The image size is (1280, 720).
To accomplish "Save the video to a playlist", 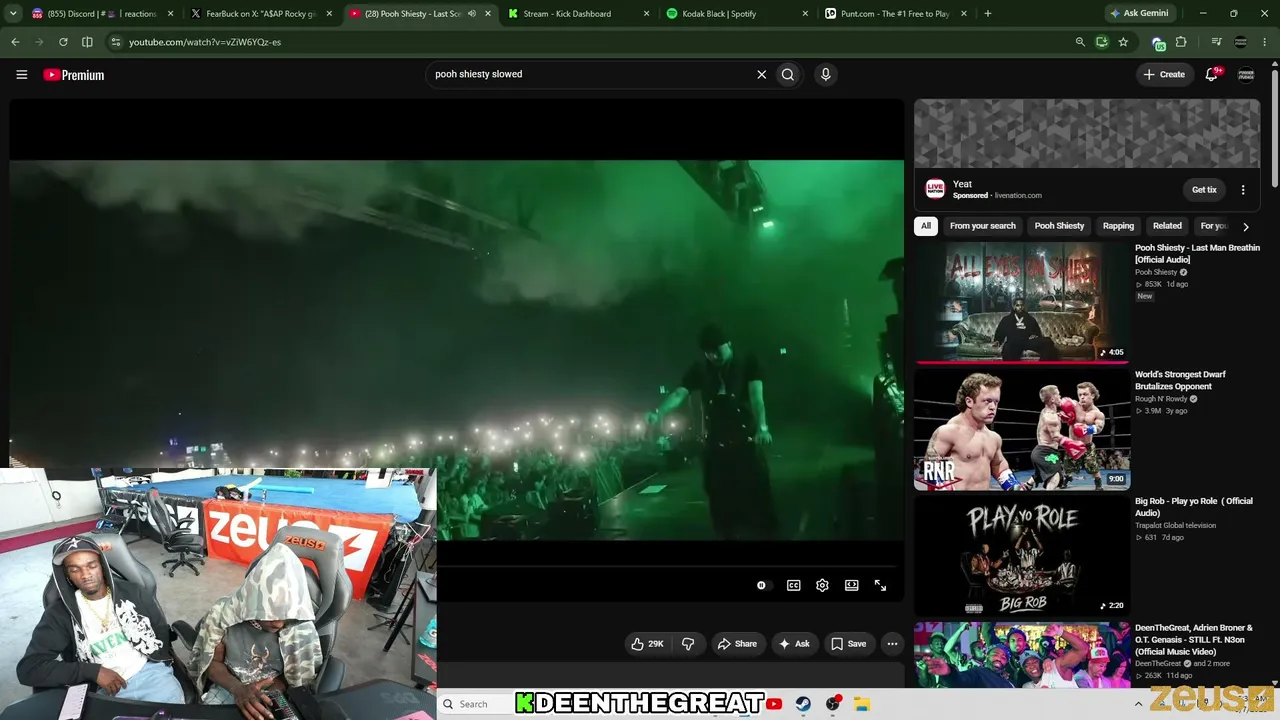I will click(x=849, y=644).
